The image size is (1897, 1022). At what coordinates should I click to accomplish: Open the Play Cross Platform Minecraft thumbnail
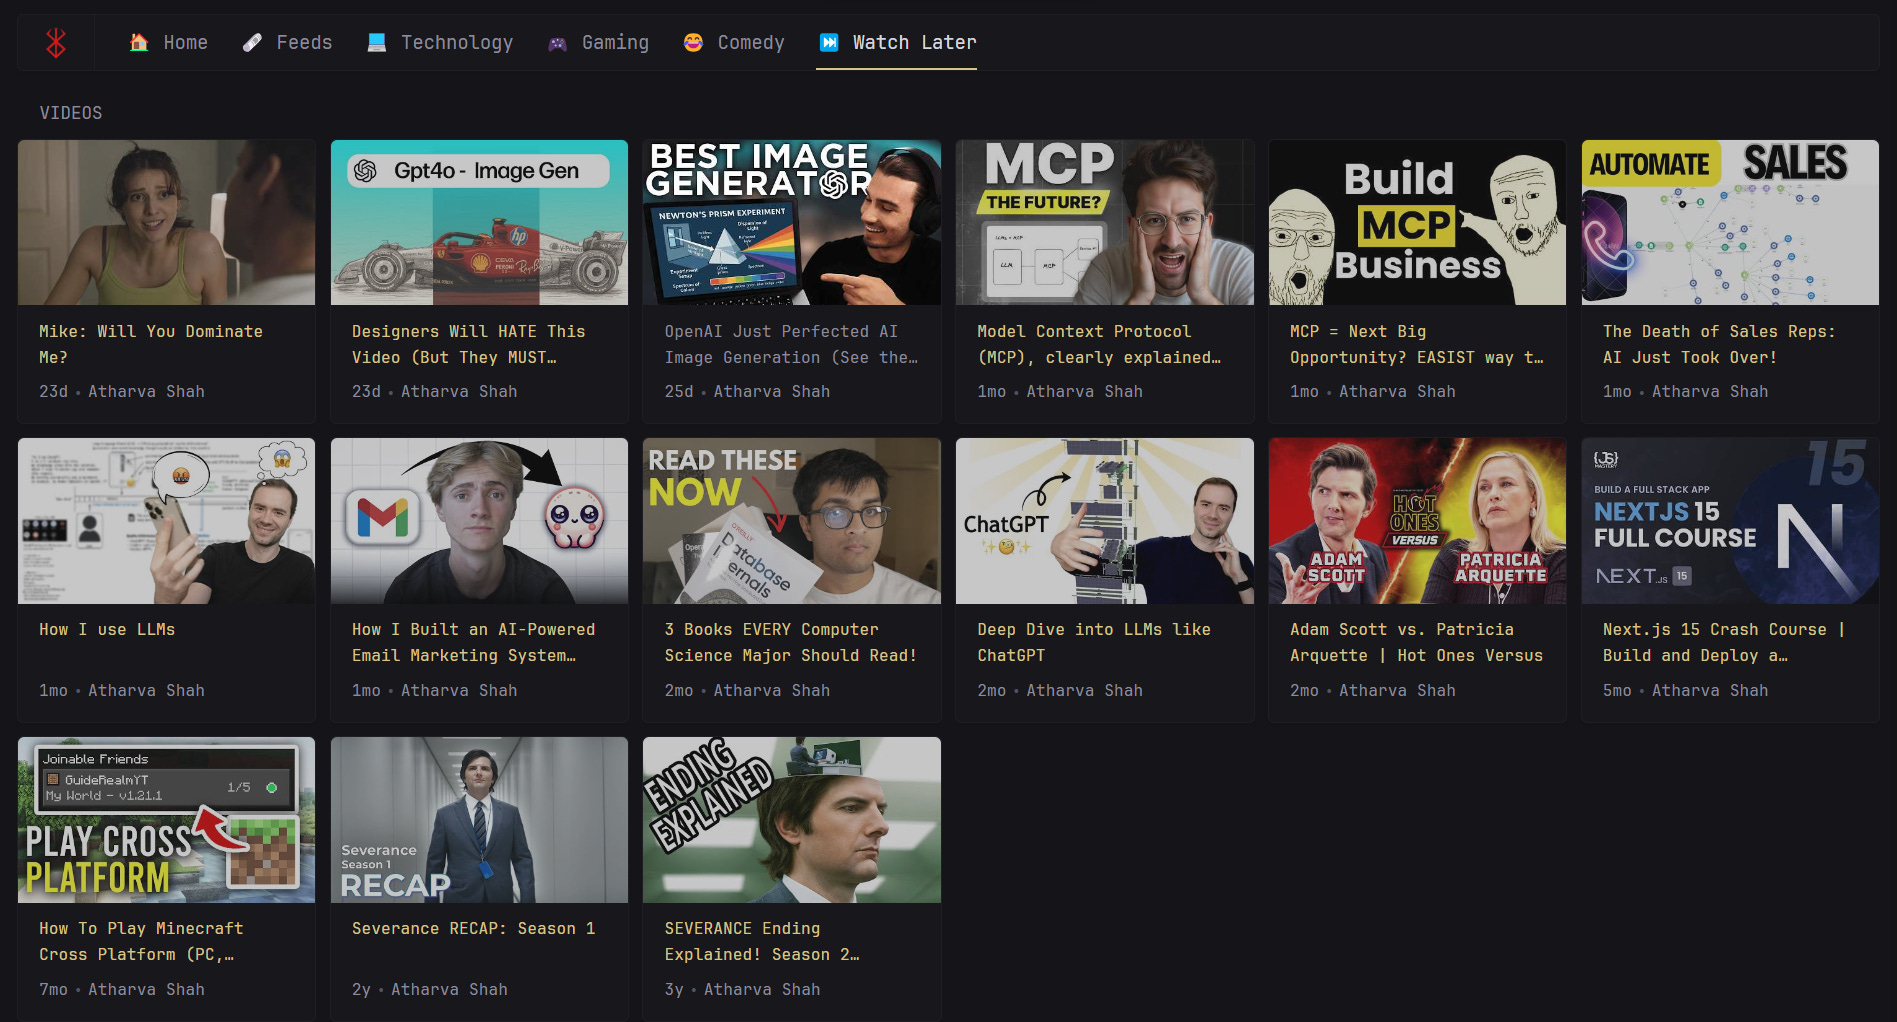[166, 820]
